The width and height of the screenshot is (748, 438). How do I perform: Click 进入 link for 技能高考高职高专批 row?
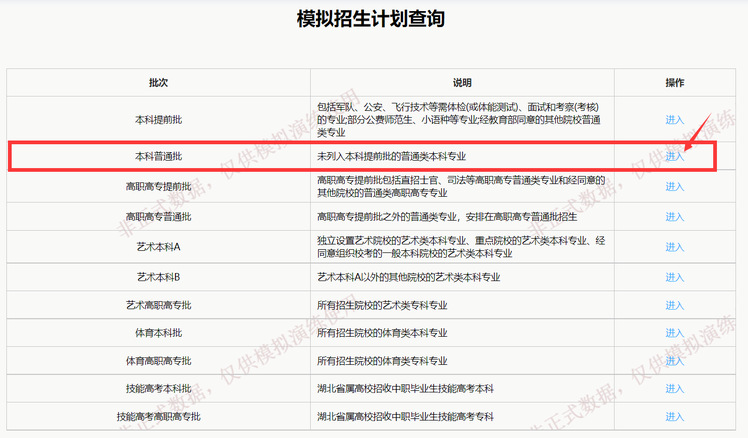point(675,416)
